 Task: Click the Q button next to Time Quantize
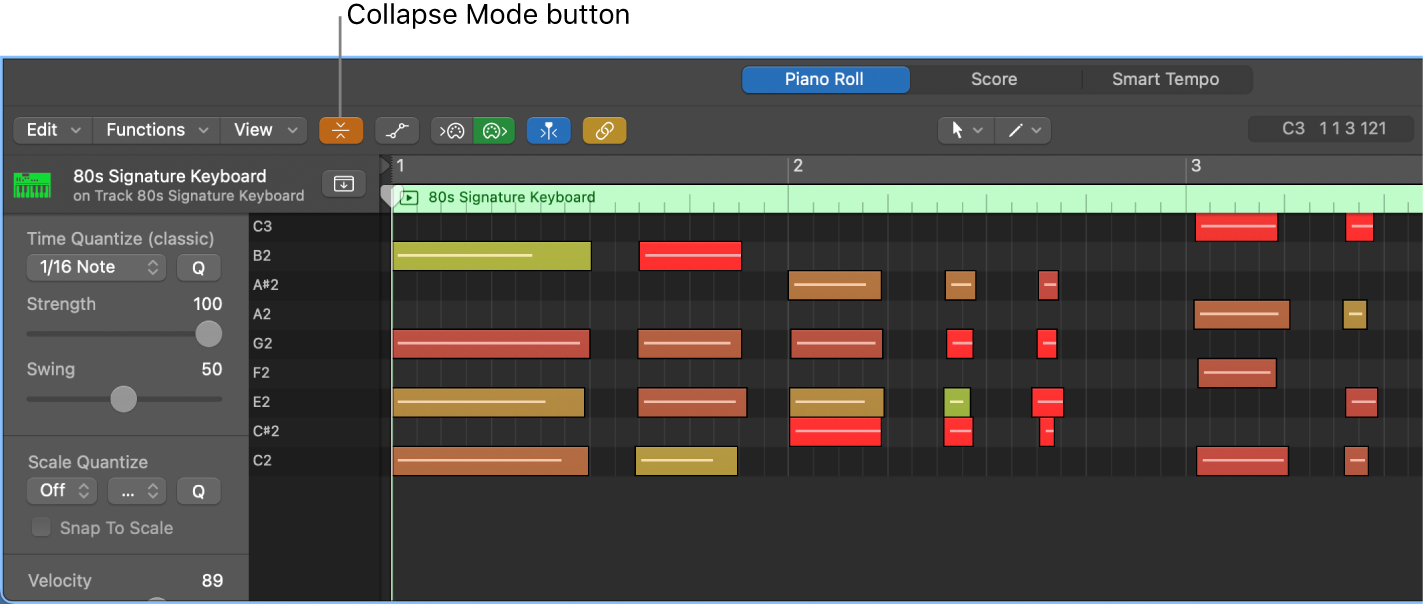pos(198,267)
